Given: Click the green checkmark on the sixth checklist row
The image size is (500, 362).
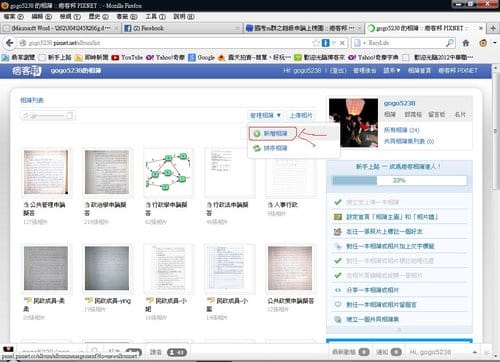Looking at the screenshot, I should coord(338,275).
